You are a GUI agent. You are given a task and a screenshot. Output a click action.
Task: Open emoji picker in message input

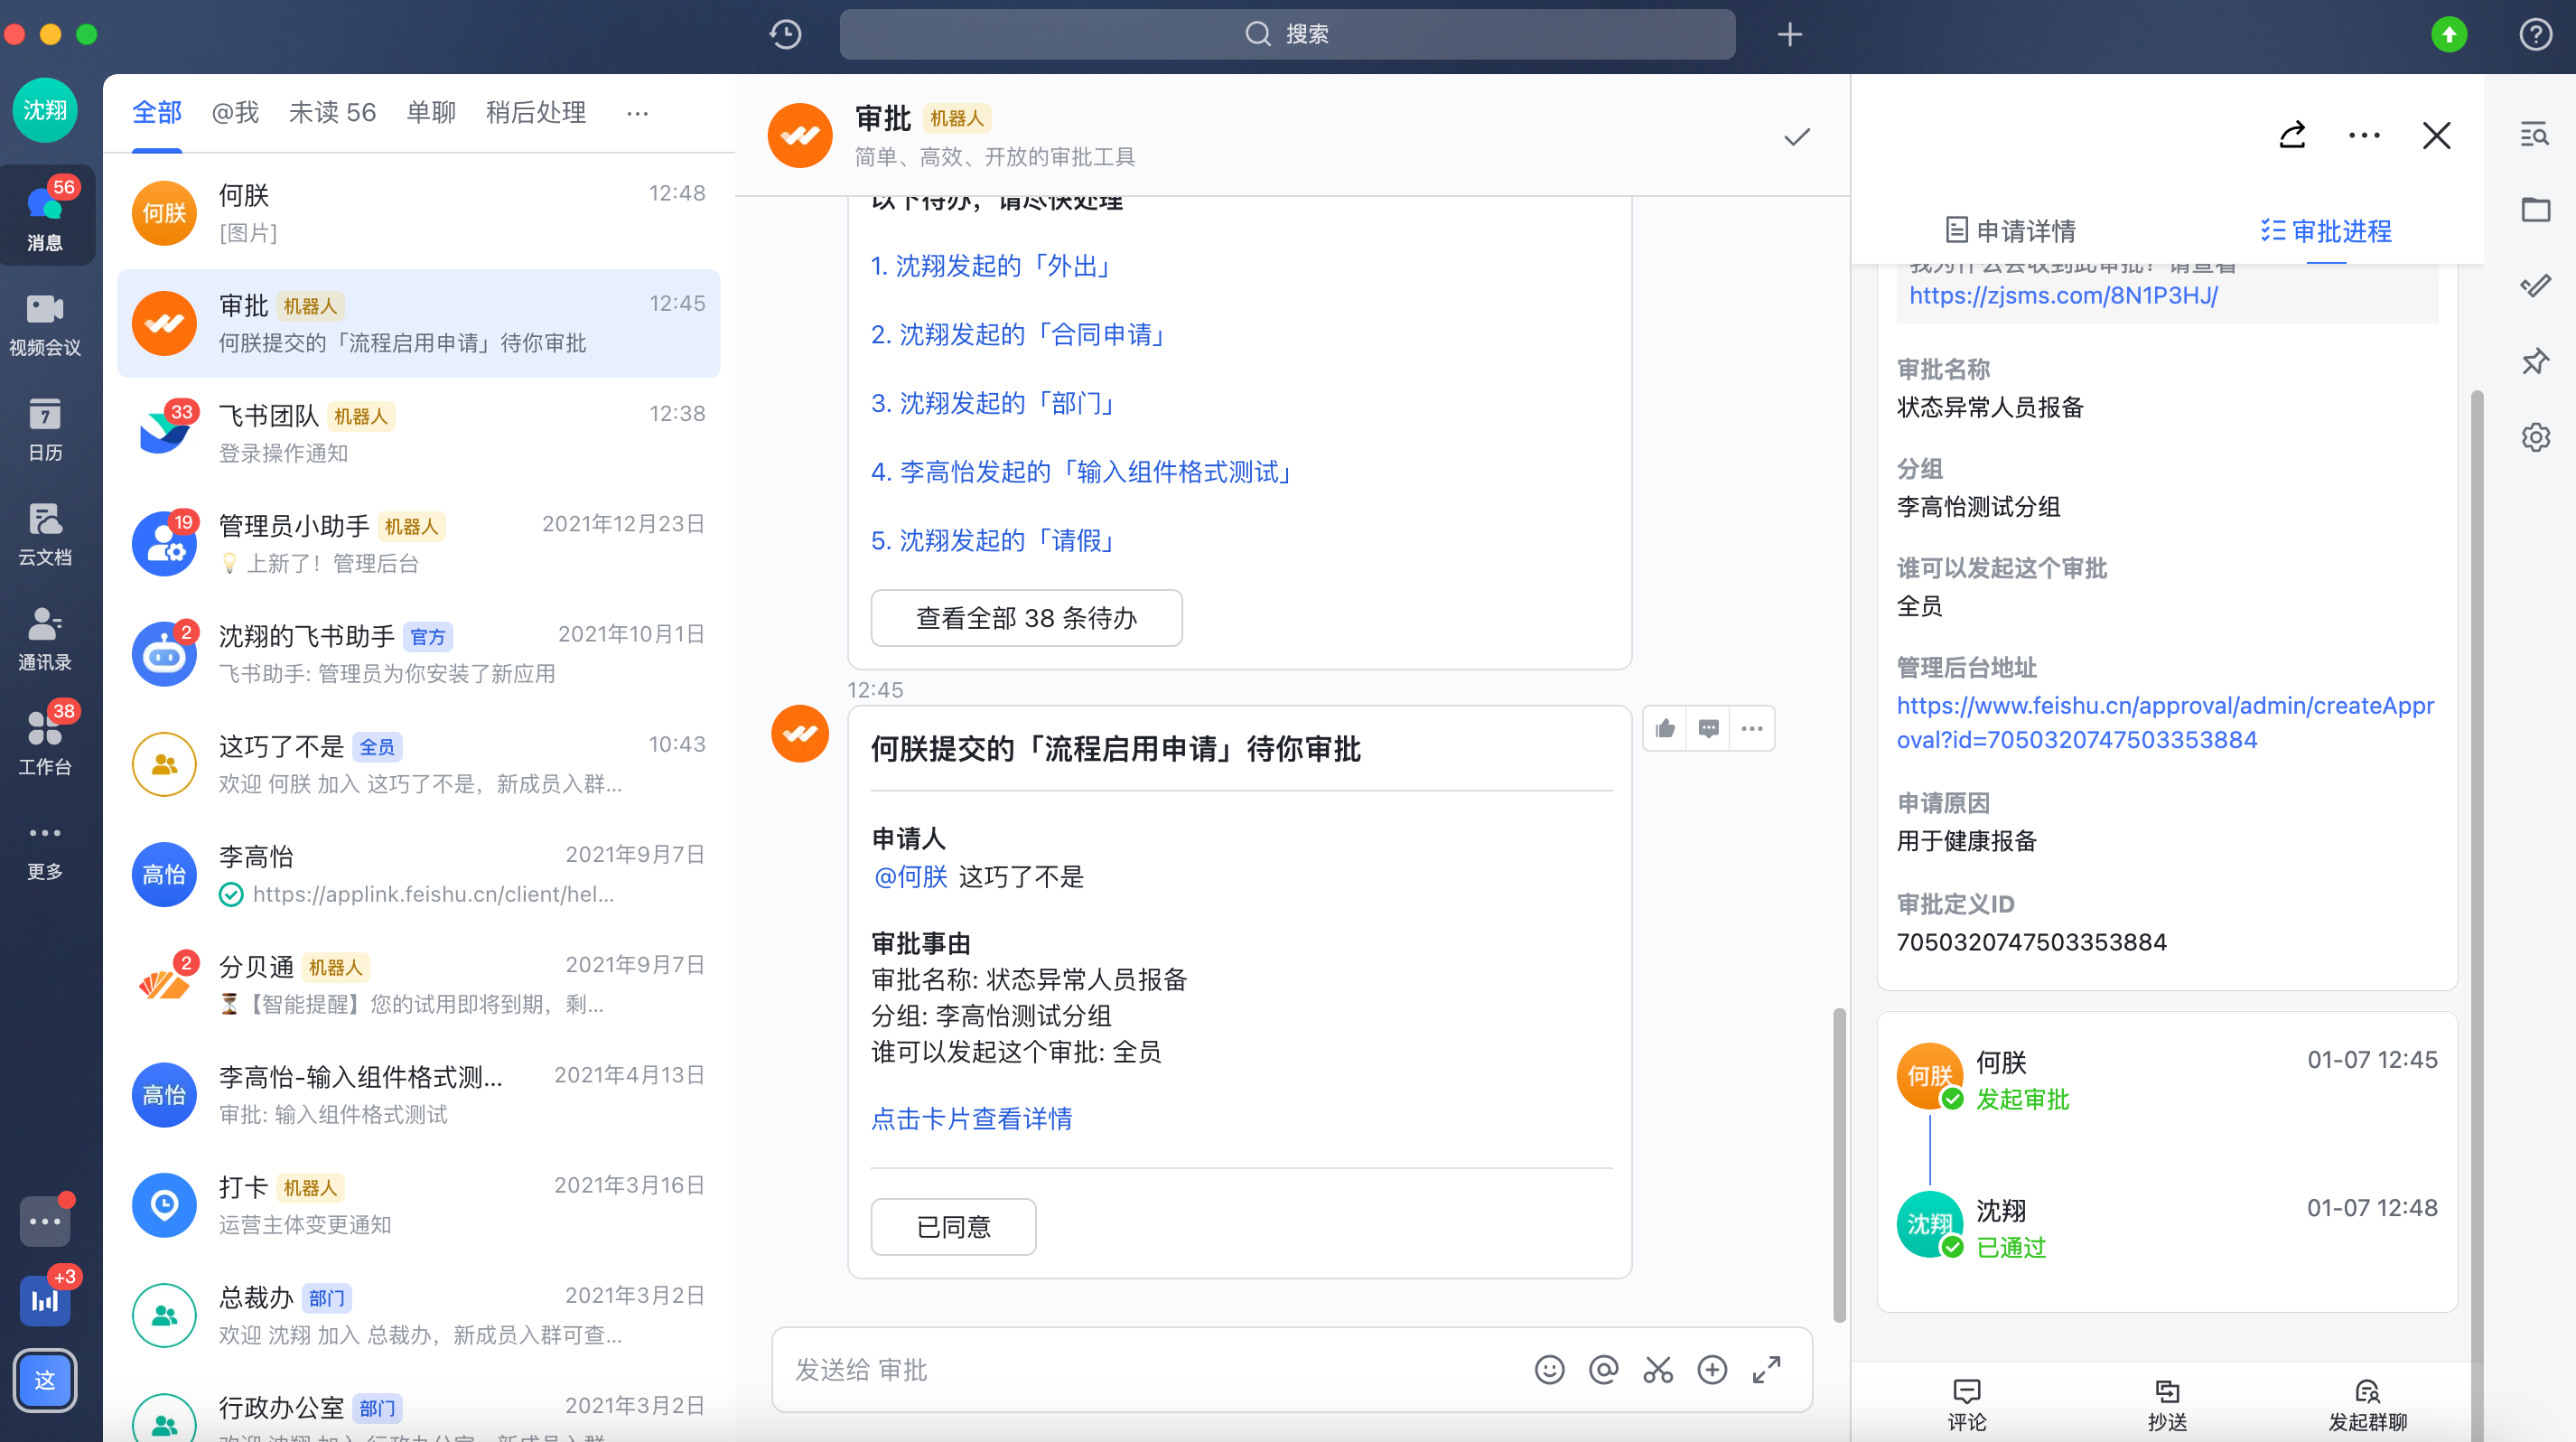point(1549,1369)
